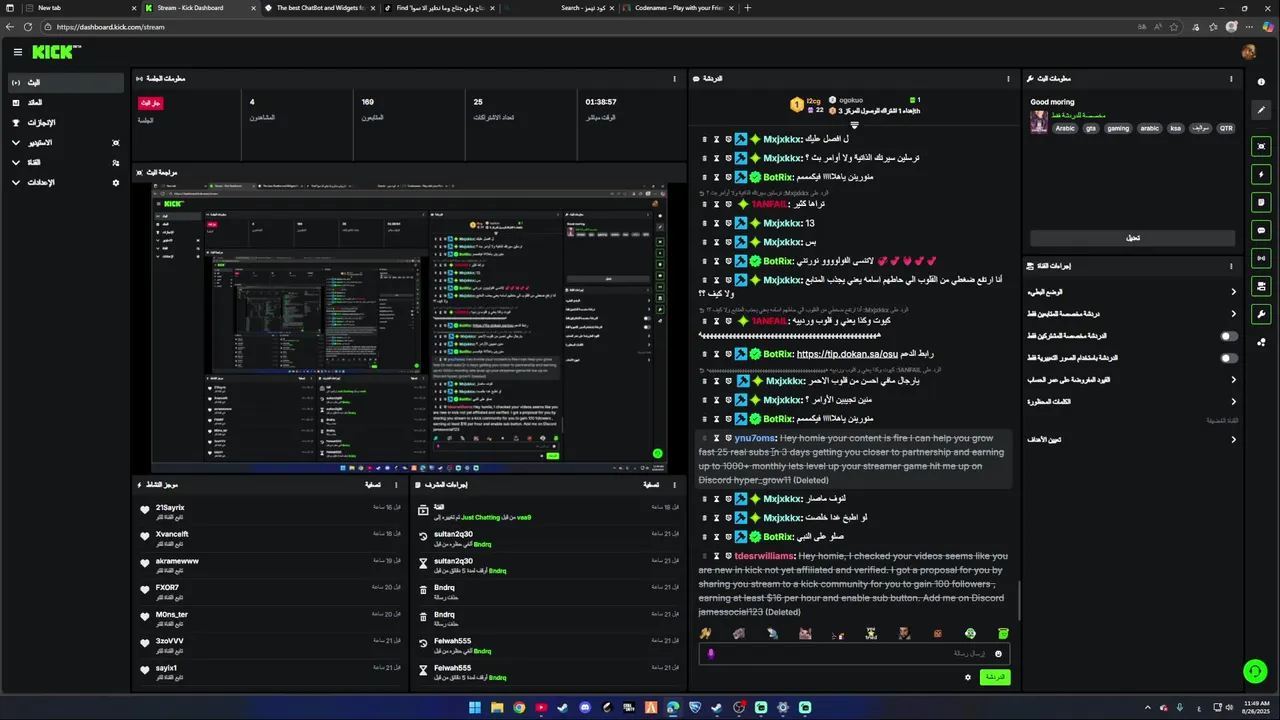
Task: Click the lightning bolt icon in right rail
Action: click(1261, 174)
